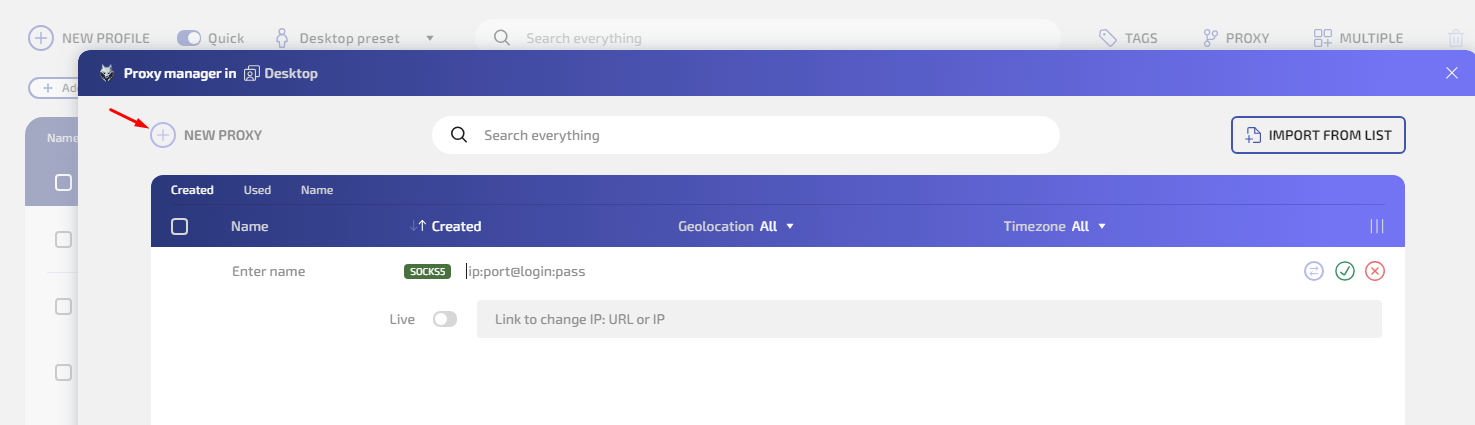Click the New Proxy plus icon
This screenshot has width=1475, height=425.
tap(163, 135)
